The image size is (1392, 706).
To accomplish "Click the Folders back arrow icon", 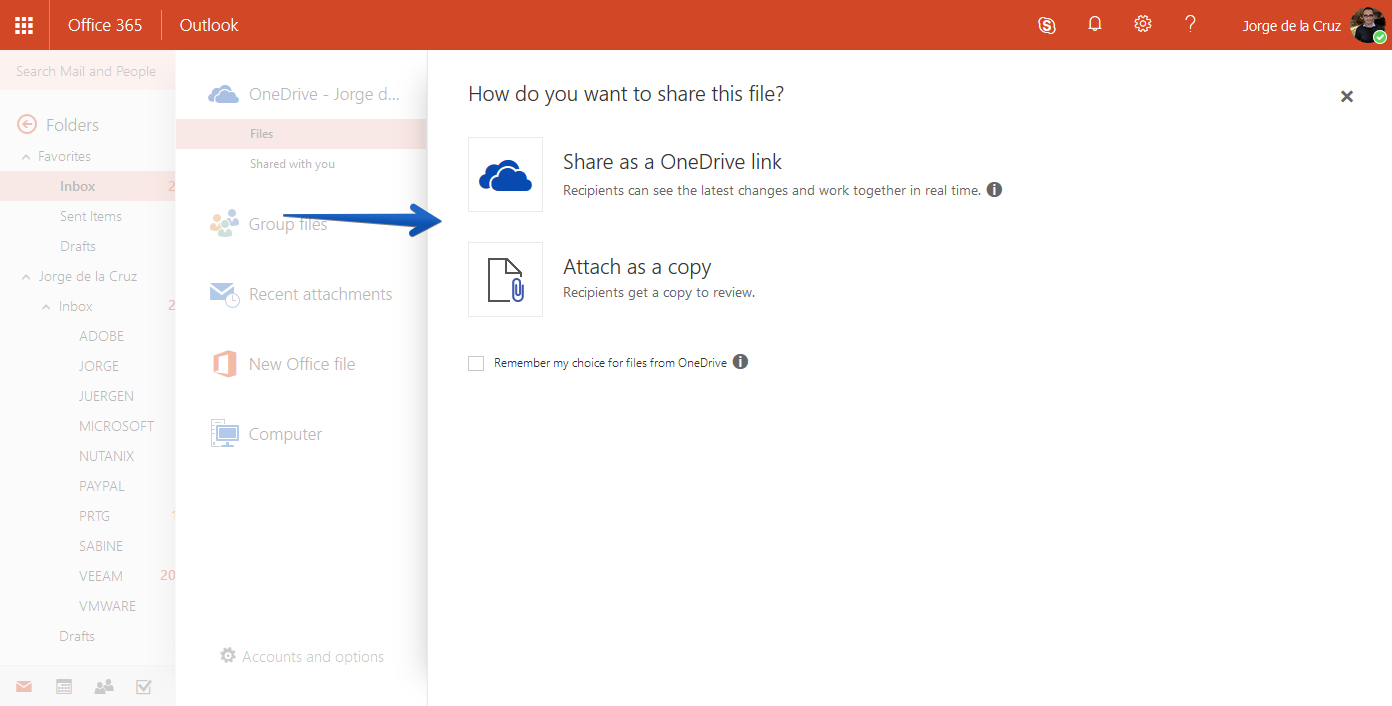I will tap(27, 124).
